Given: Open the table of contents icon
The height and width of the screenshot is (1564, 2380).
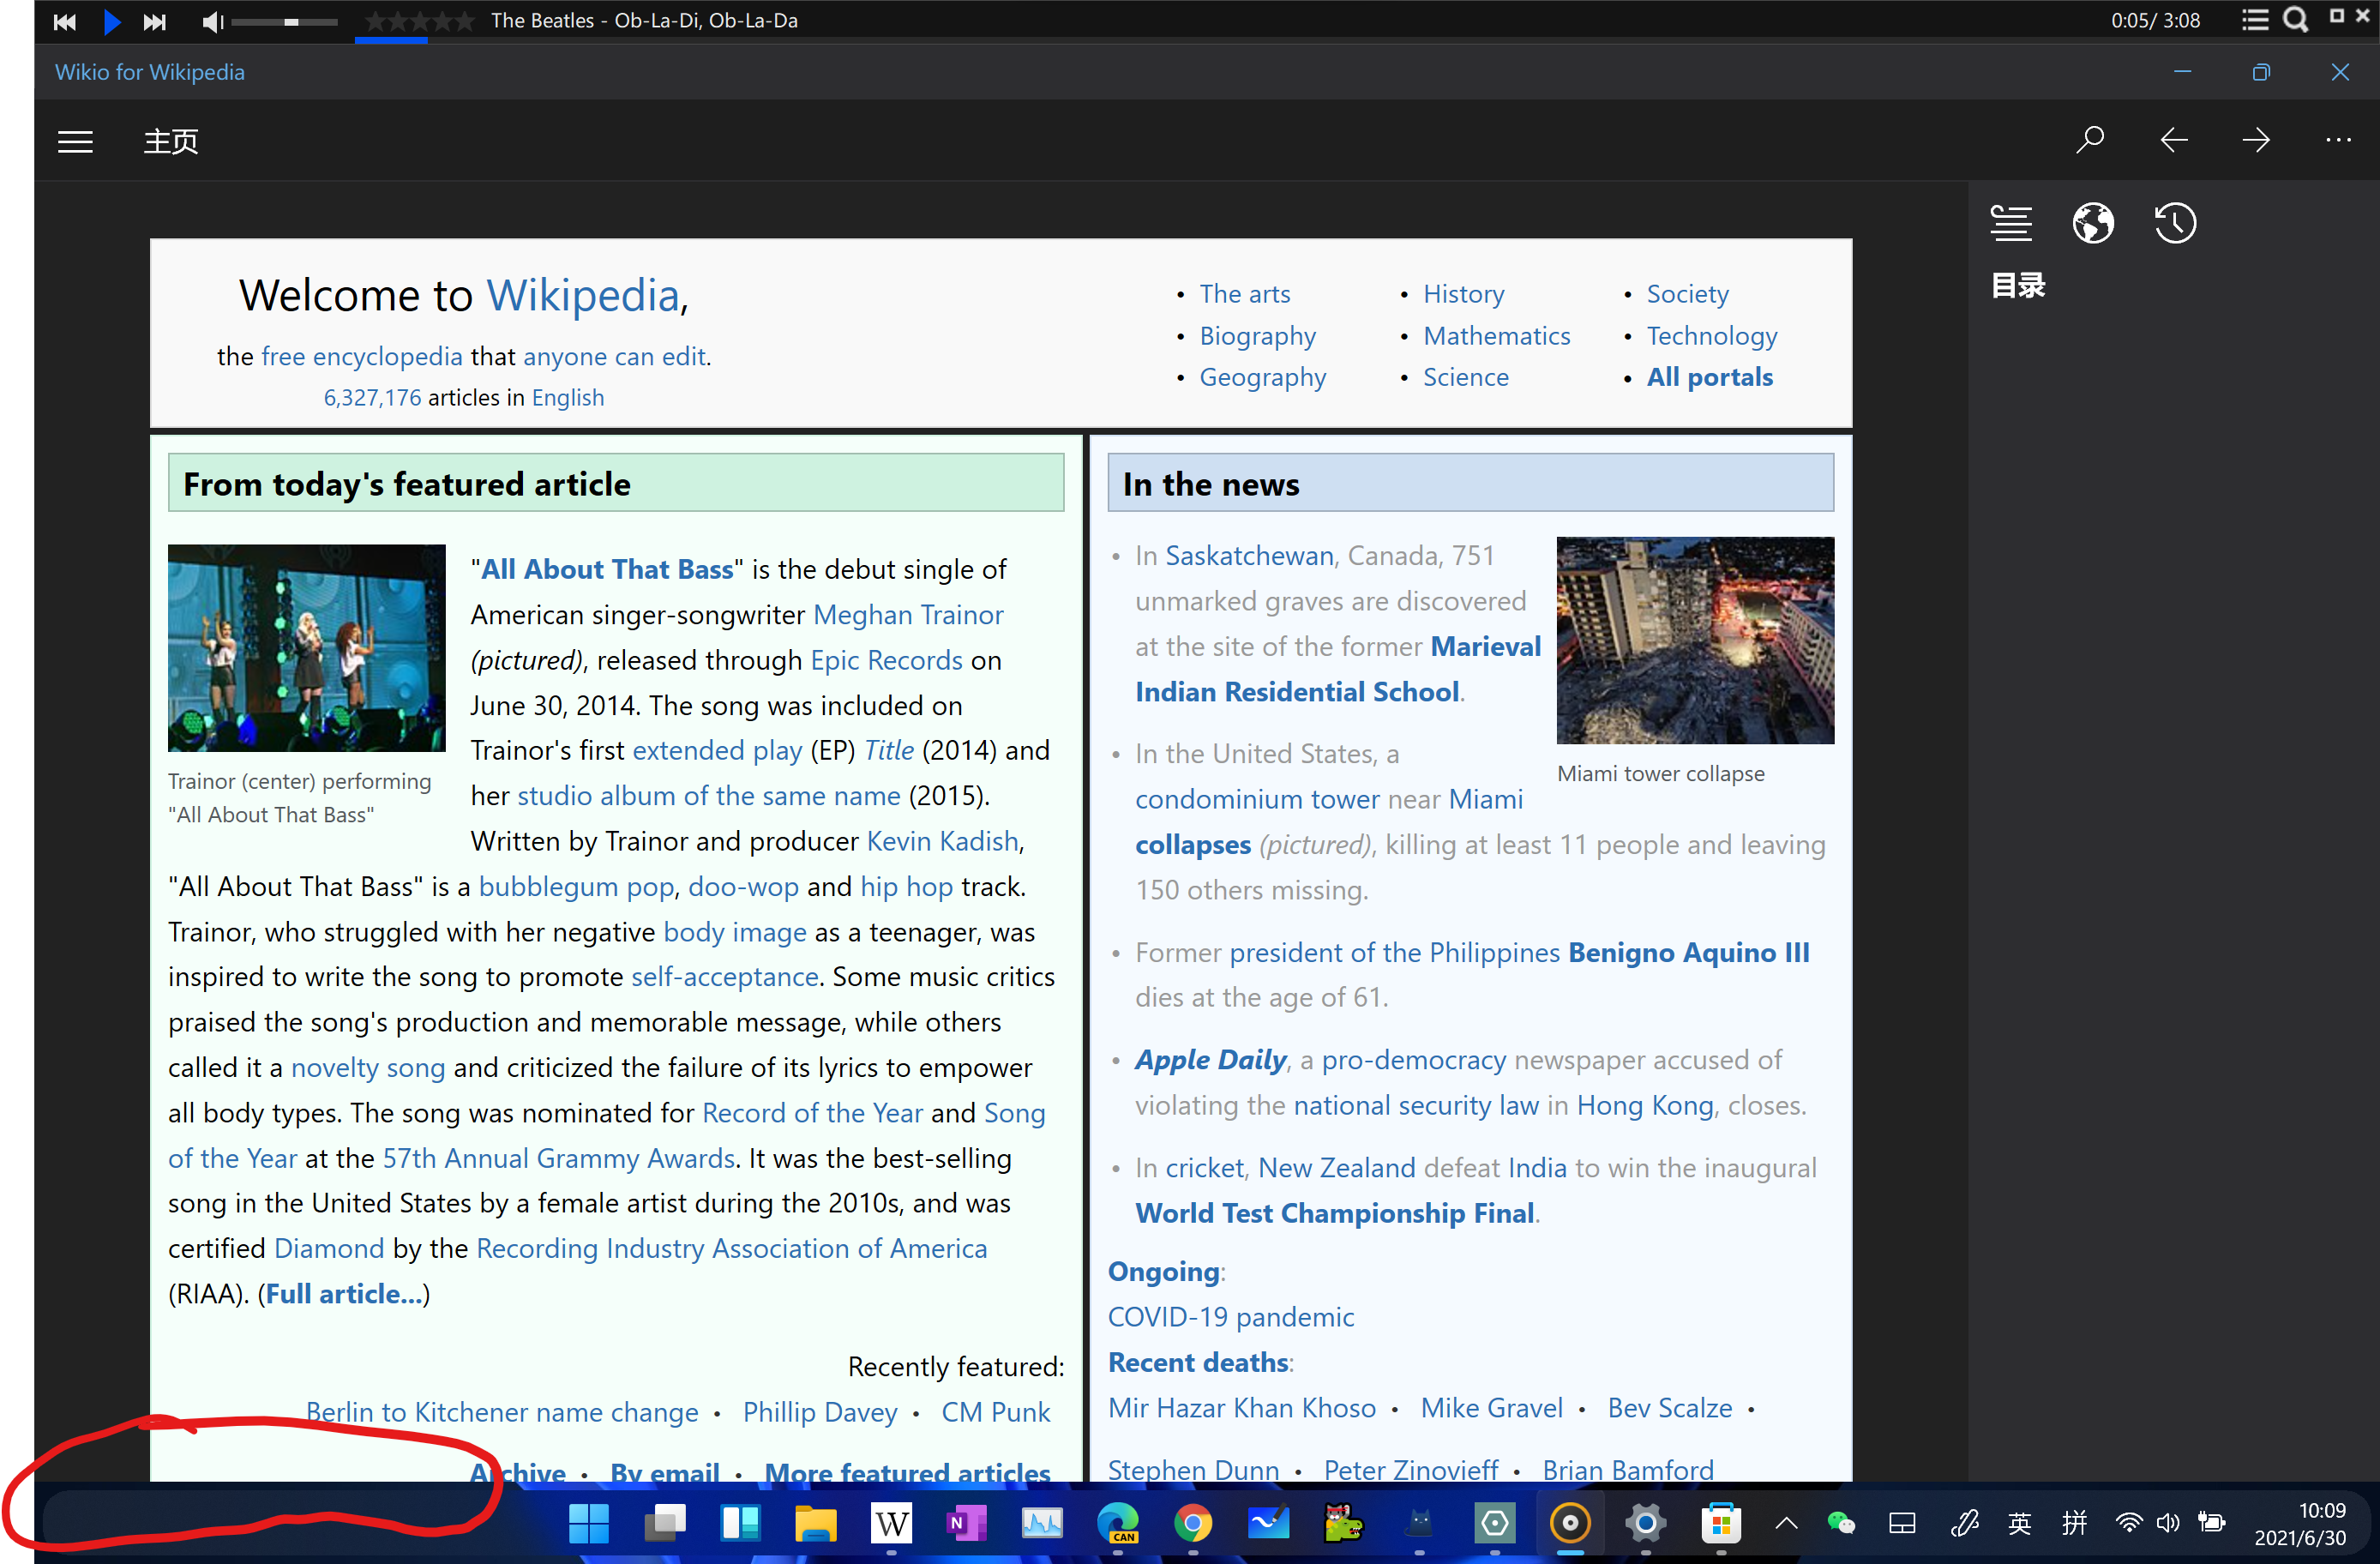Looking at the screenshot, I should pos(2011,223).
